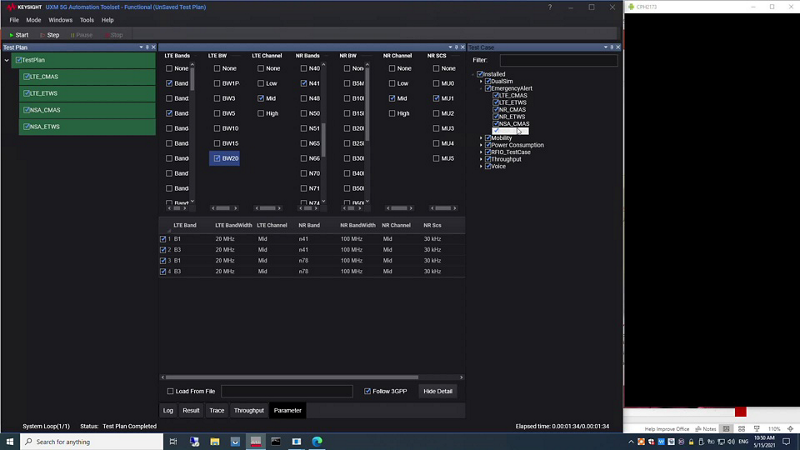The image size is (800, 450).
Task: Switch to the Trace tab
Action: tap(217, 410)
